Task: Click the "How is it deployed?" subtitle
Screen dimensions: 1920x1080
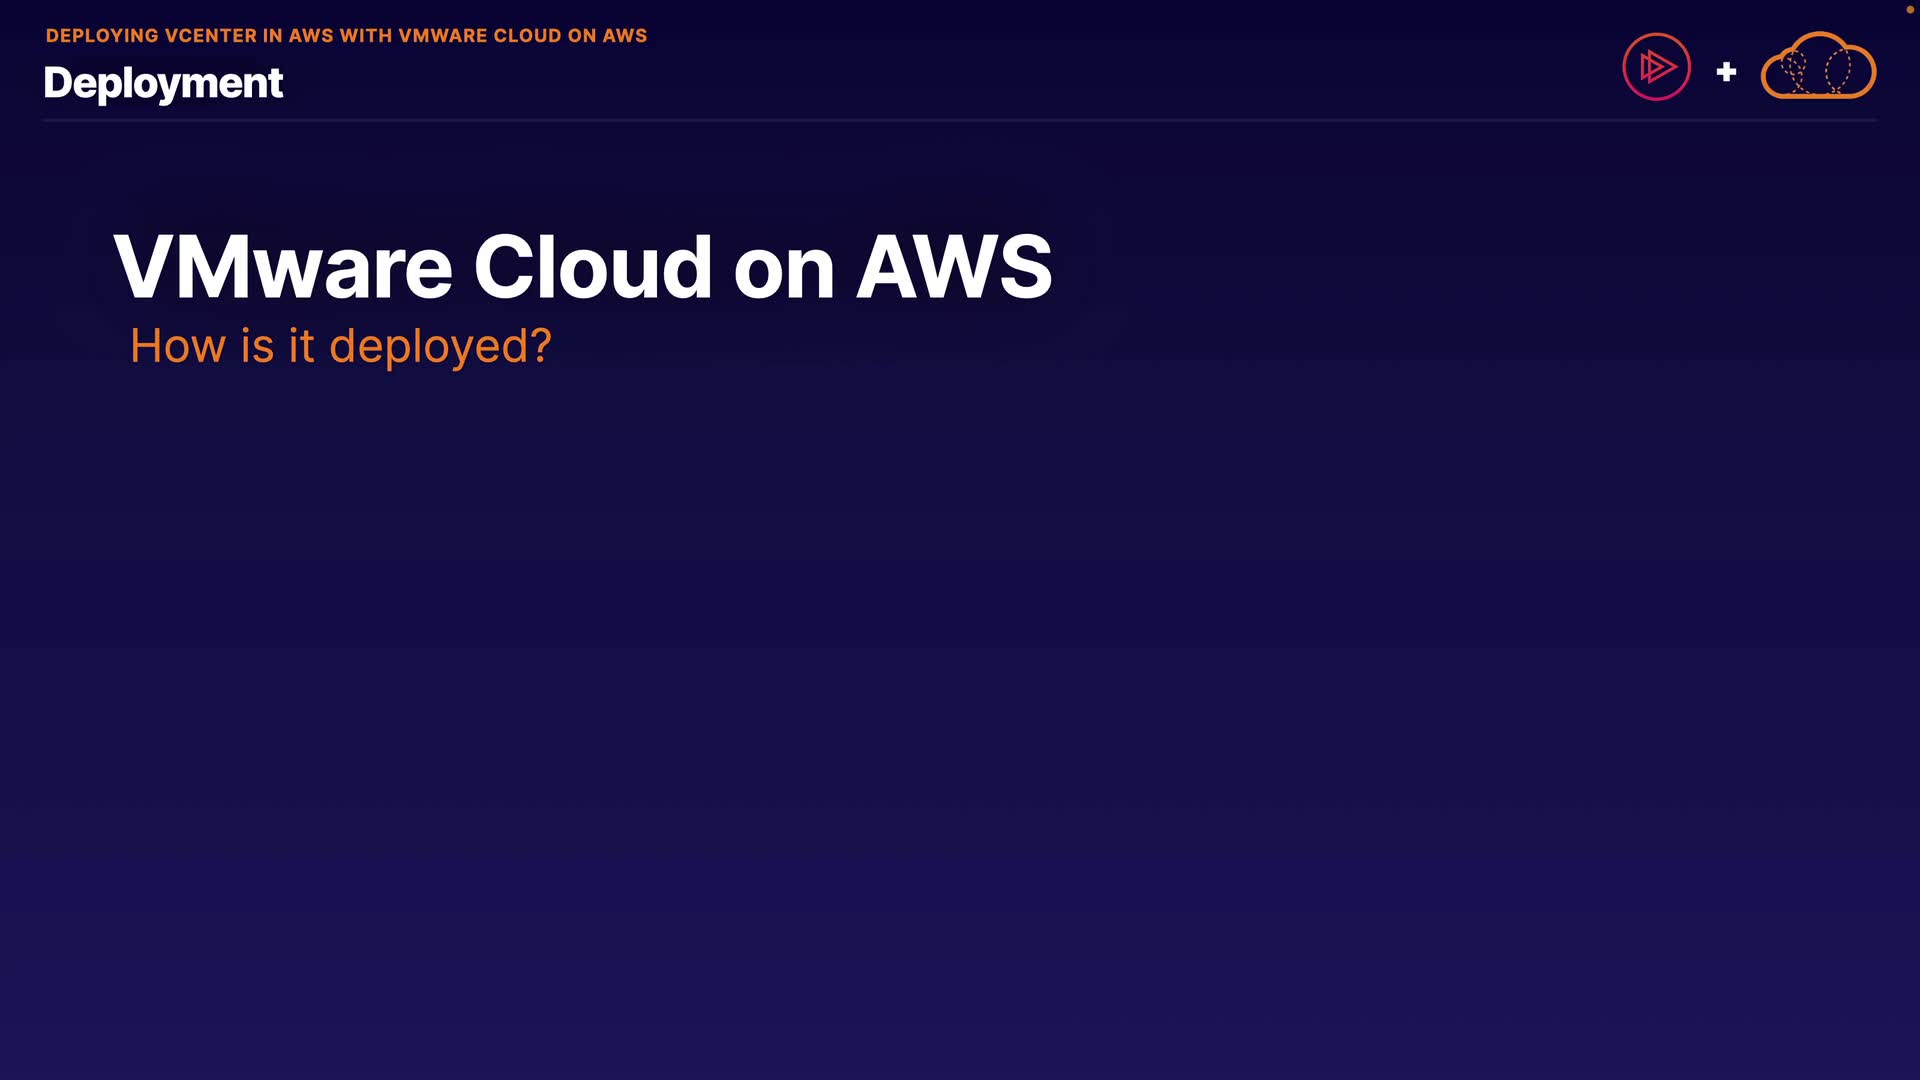Action: tap(340, 346)
